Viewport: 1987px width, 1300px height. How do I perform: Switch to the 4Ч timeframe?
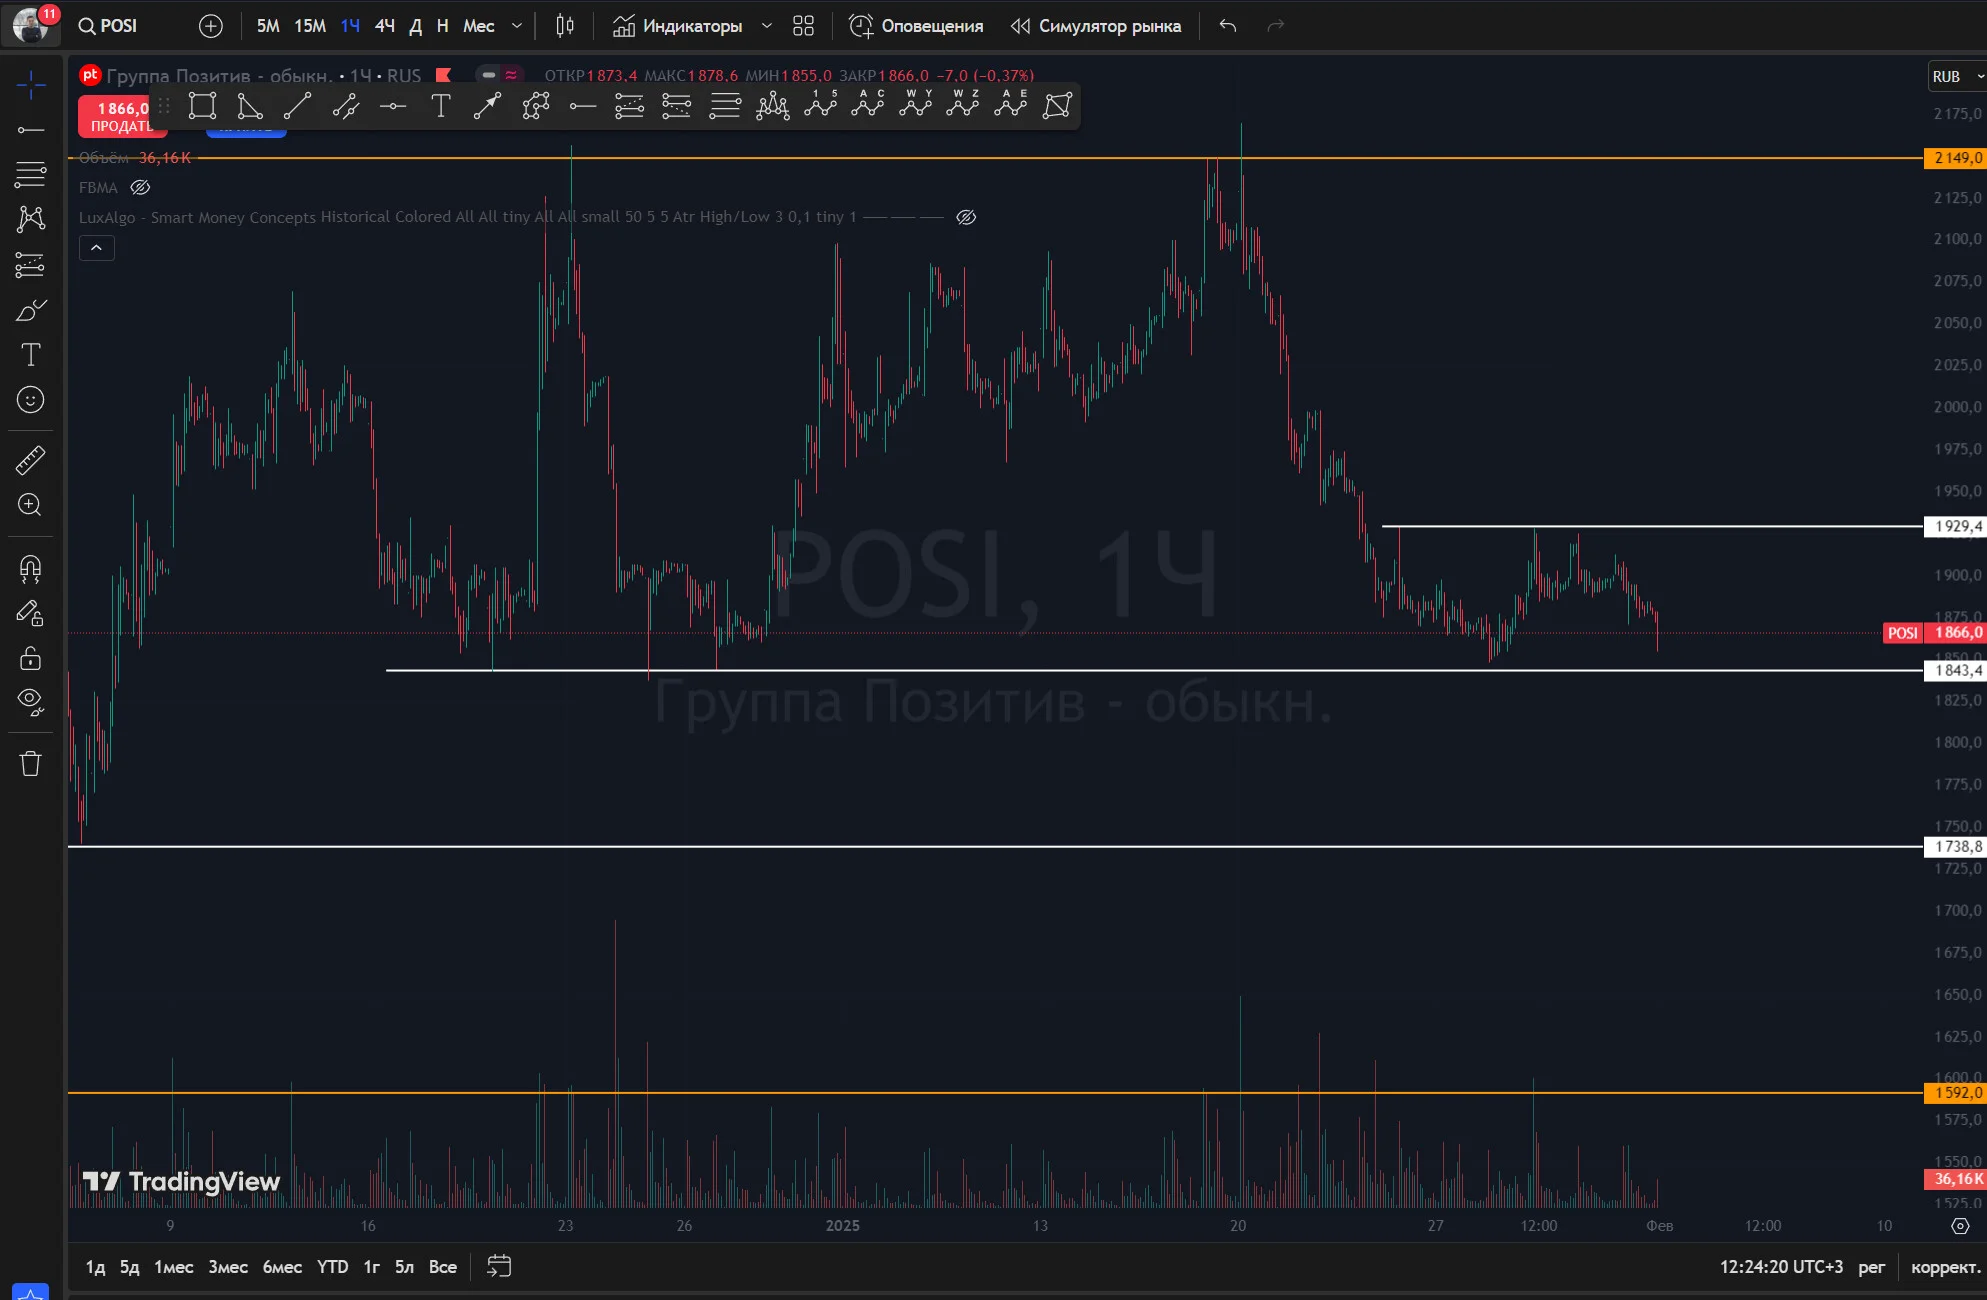click(x=385, y=26)
